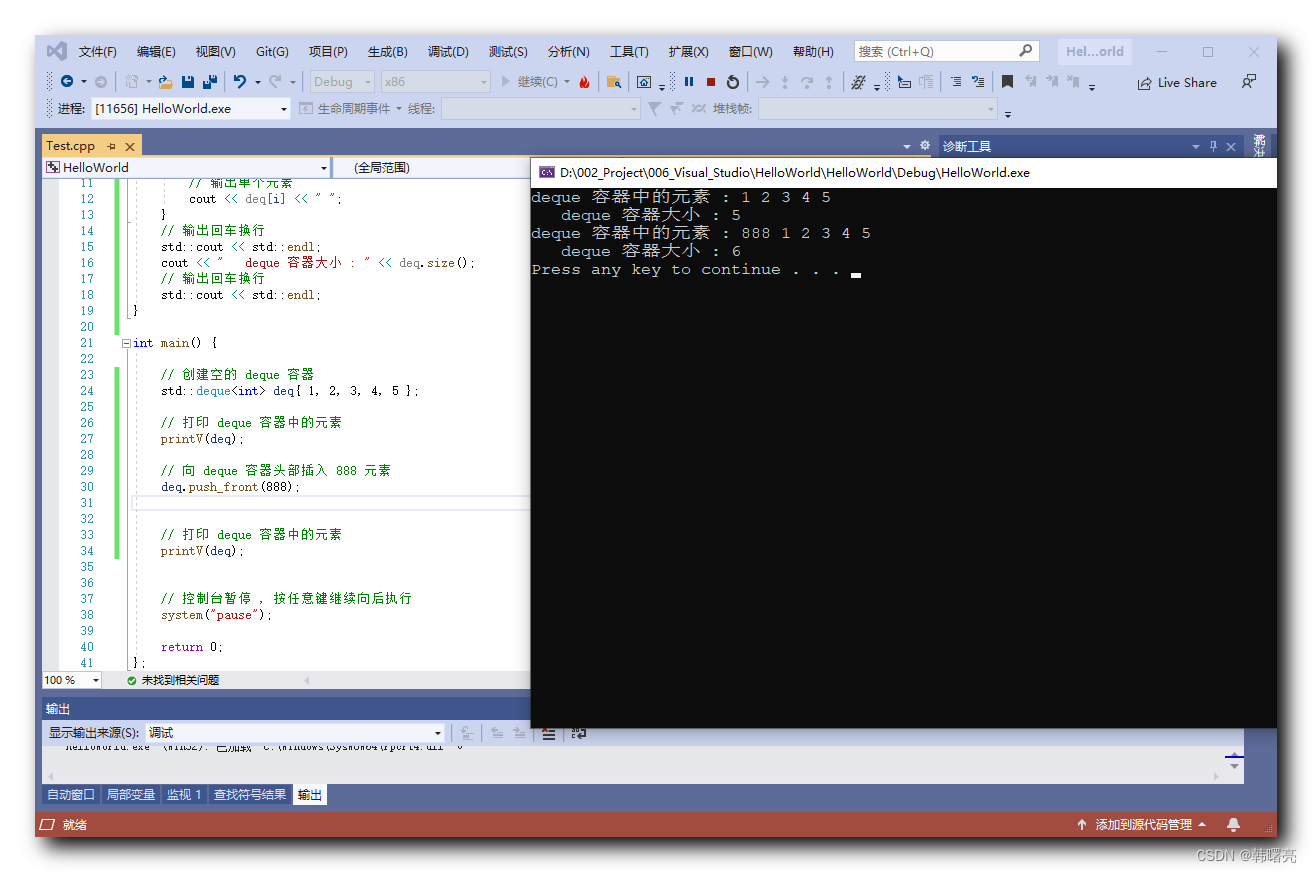
Task: Click the diagnostic tools settings gear
Action: click(x=925, y=145)
